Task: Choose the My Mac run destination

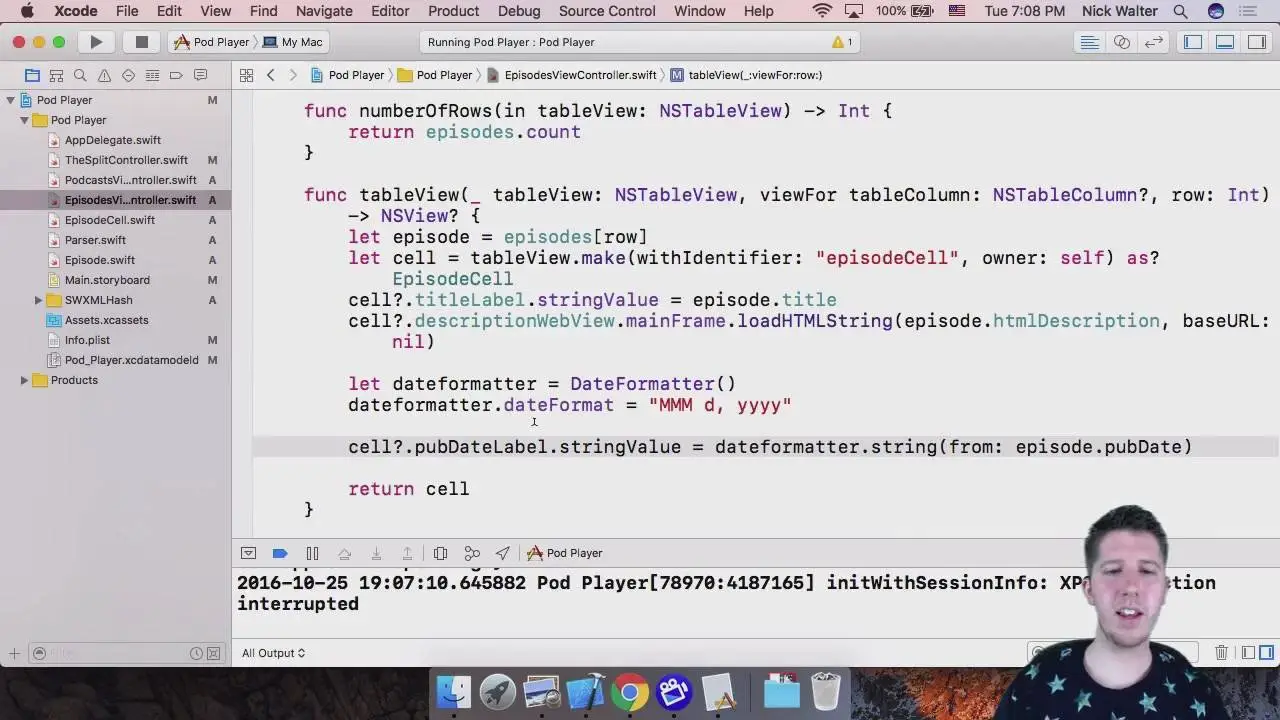Action: pos(293,42)
